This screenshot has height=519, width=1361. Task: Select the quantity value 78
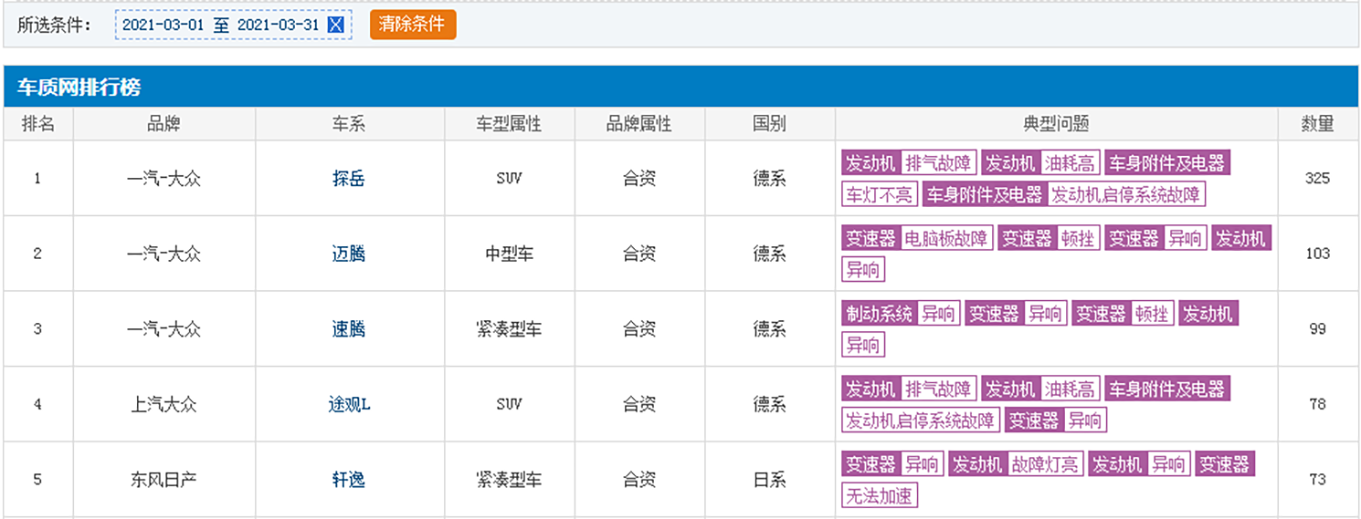[x=1317, y=404]
